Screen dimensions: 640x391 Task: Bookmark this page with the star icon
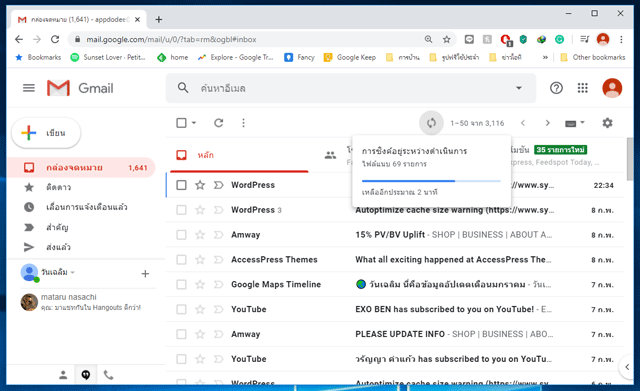tap(447, 39)
